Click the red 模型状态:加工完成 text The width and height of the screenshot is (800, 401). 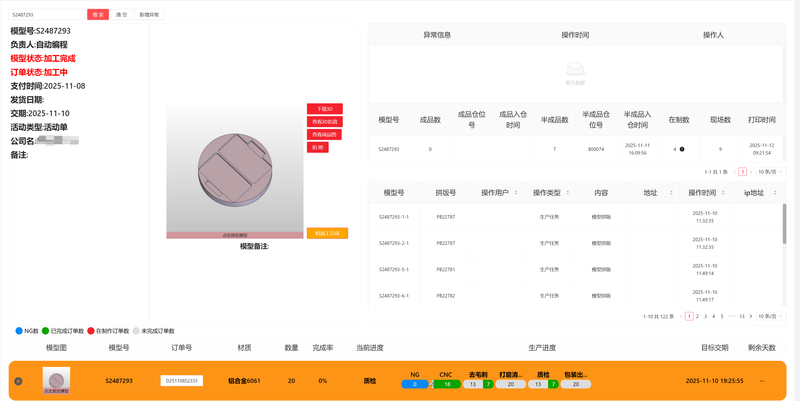coord(43,59)
